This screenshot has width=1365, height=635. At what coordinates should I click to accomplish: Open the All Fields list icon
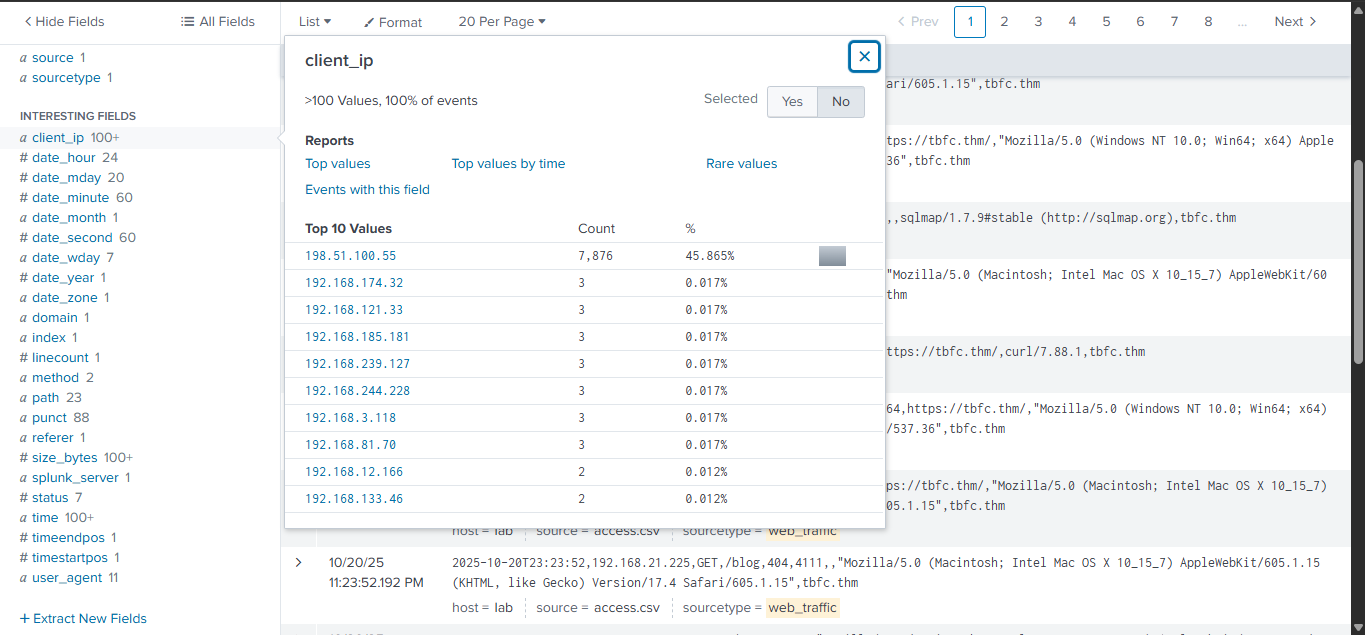tap(187, 21)
